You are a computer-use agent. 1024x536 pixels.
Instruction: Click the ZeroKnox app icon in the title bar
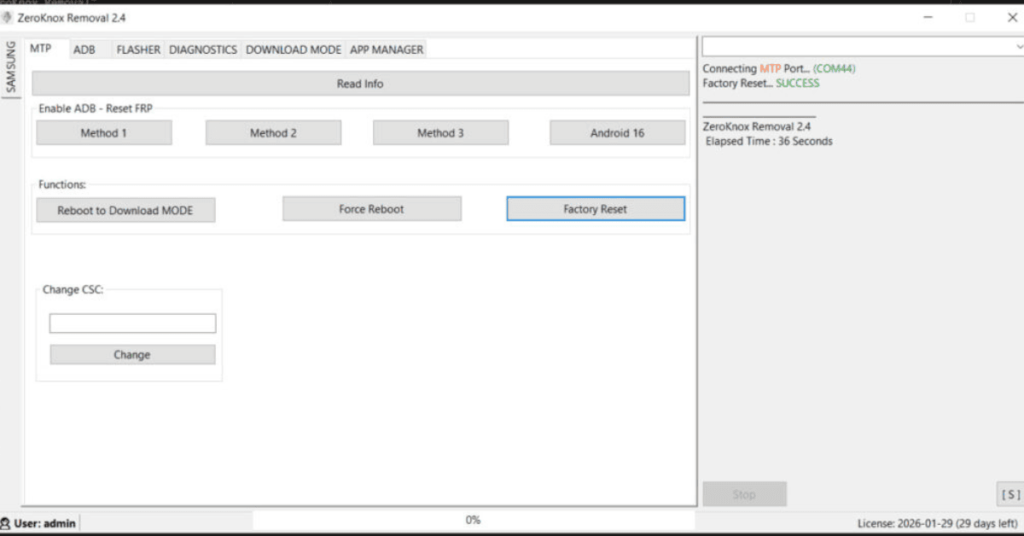pos(7,18)
